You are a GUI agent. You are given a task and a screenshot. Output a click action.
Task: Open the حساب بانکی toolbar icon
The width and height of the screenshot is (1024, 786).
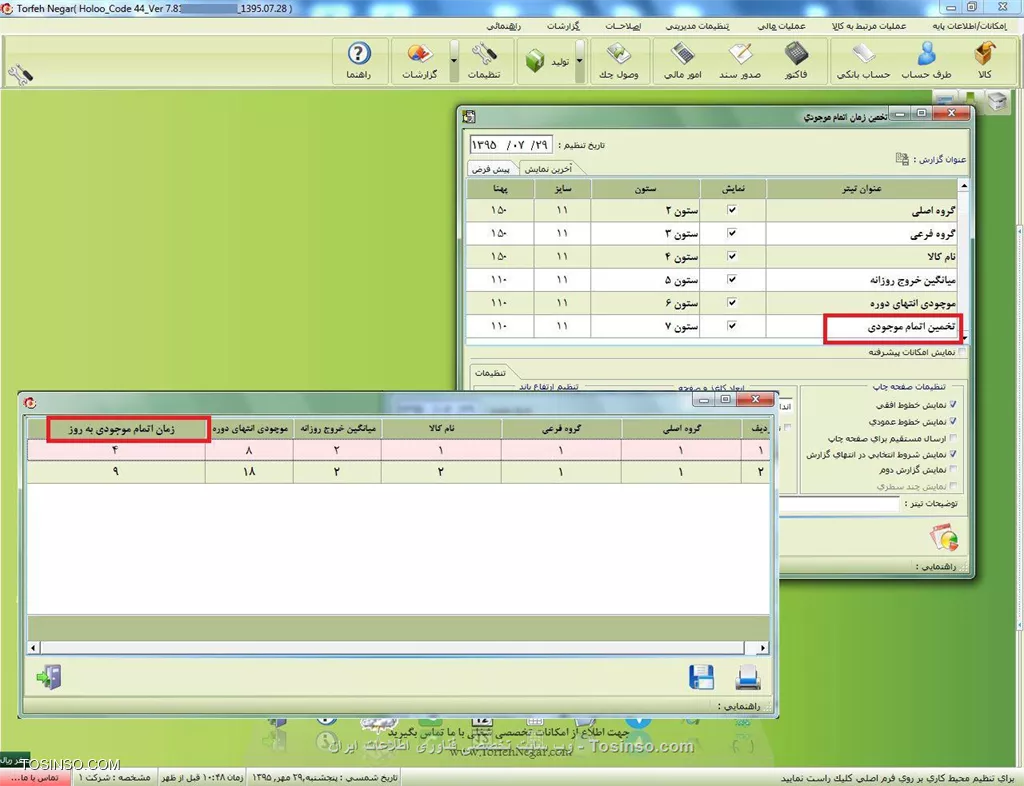tap(863, 60)
